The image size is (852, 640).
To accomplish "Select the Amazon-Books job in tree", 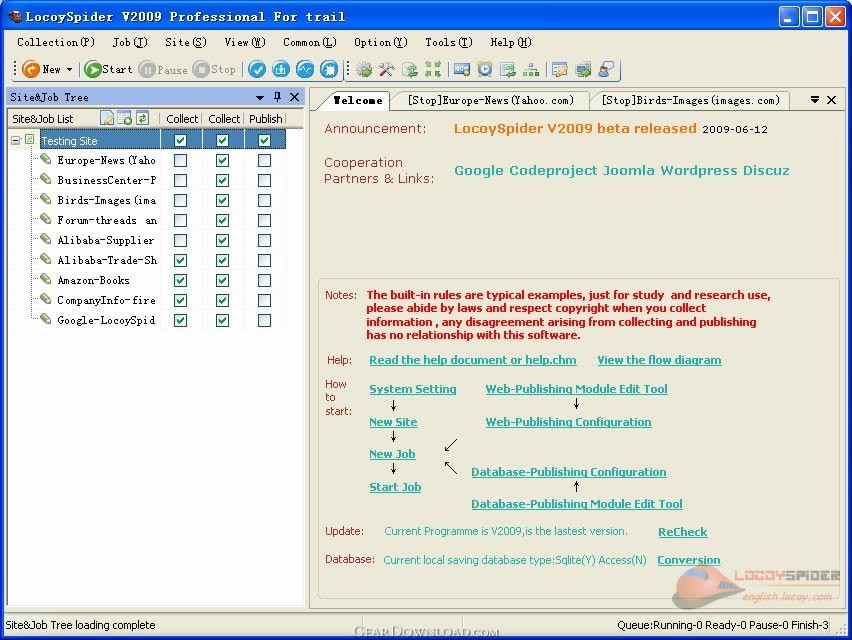I will point(93,280).
